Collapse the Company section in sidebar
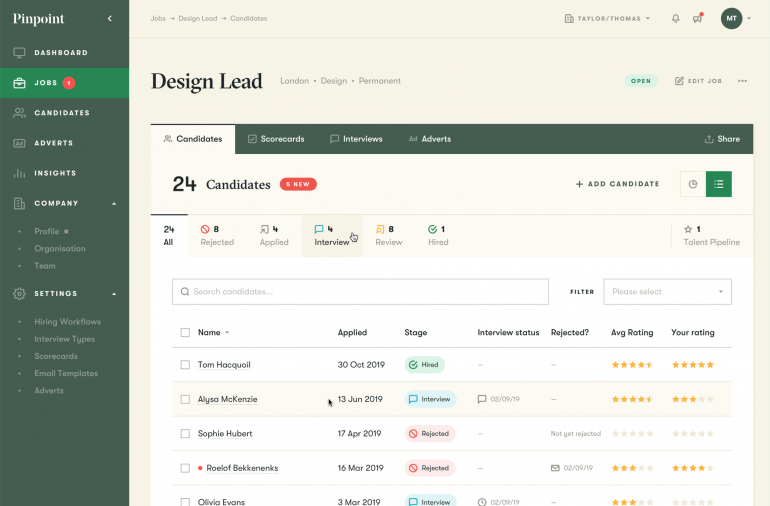This screenshot has height=506, width=770. tap(114, 204)
